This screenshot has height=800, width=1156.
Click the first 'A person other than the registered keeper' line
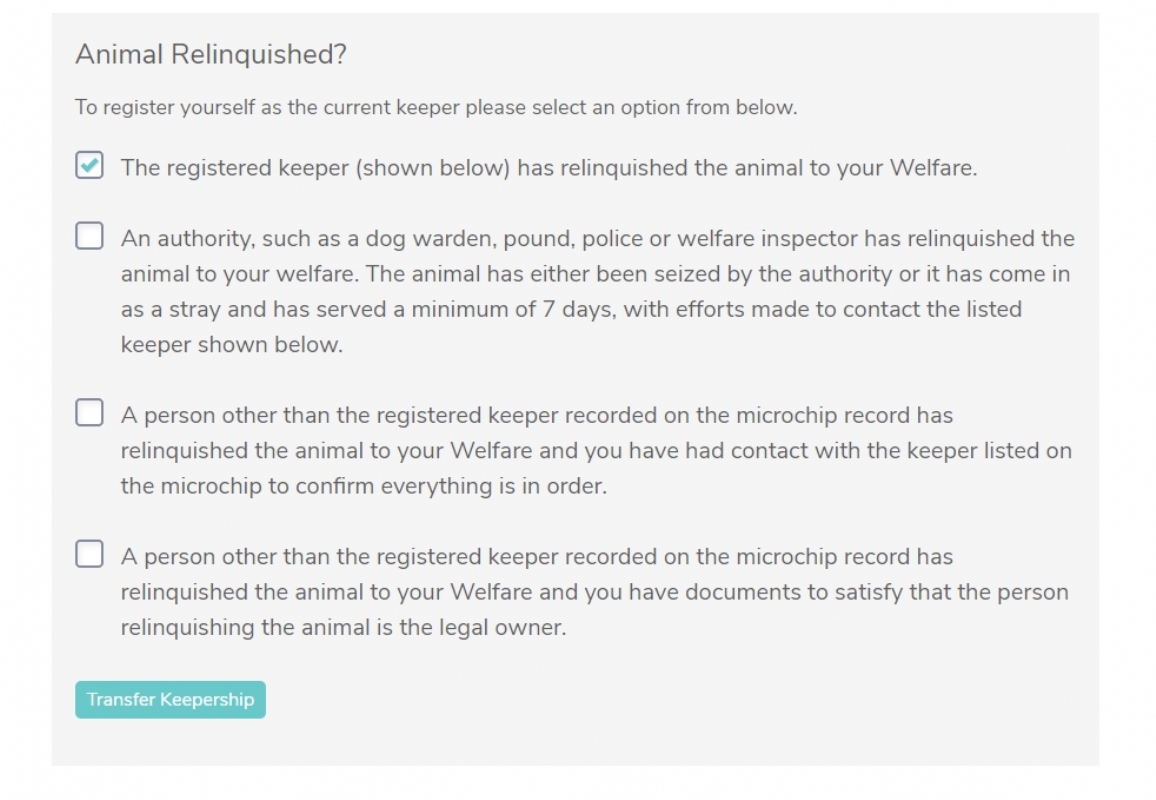tap(536, 416)
